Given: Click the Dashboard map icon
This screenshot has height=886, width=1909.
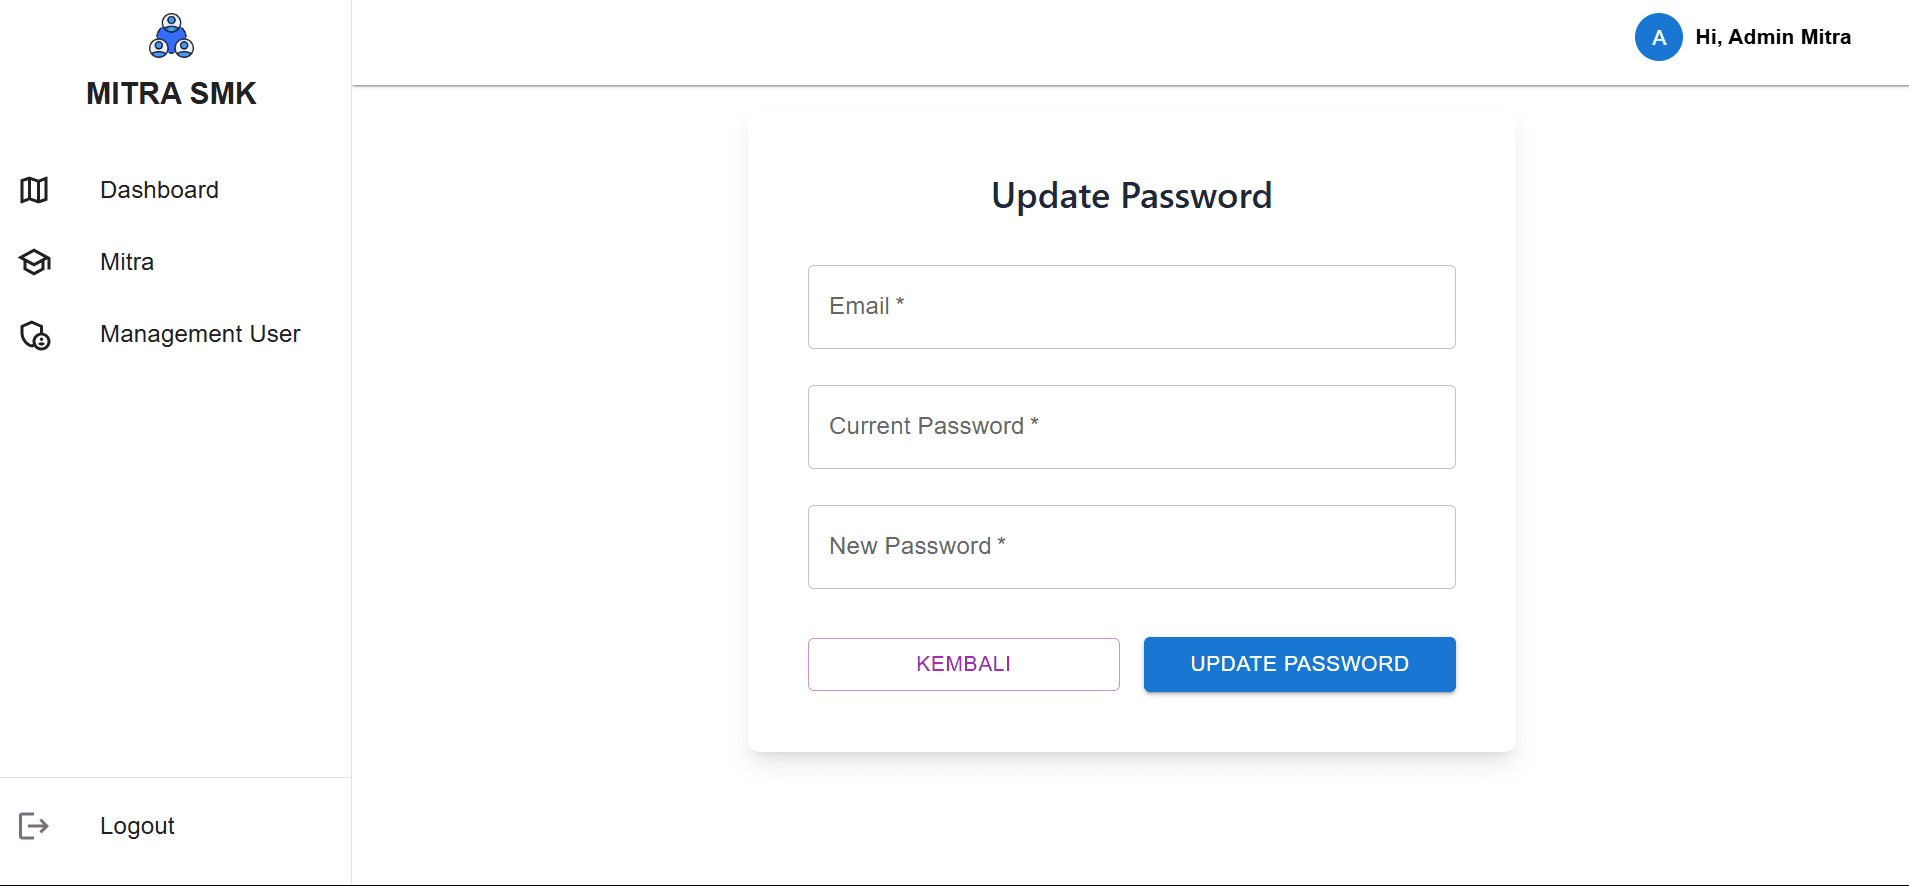Looking at the screenshot, I should coord(34,190).
